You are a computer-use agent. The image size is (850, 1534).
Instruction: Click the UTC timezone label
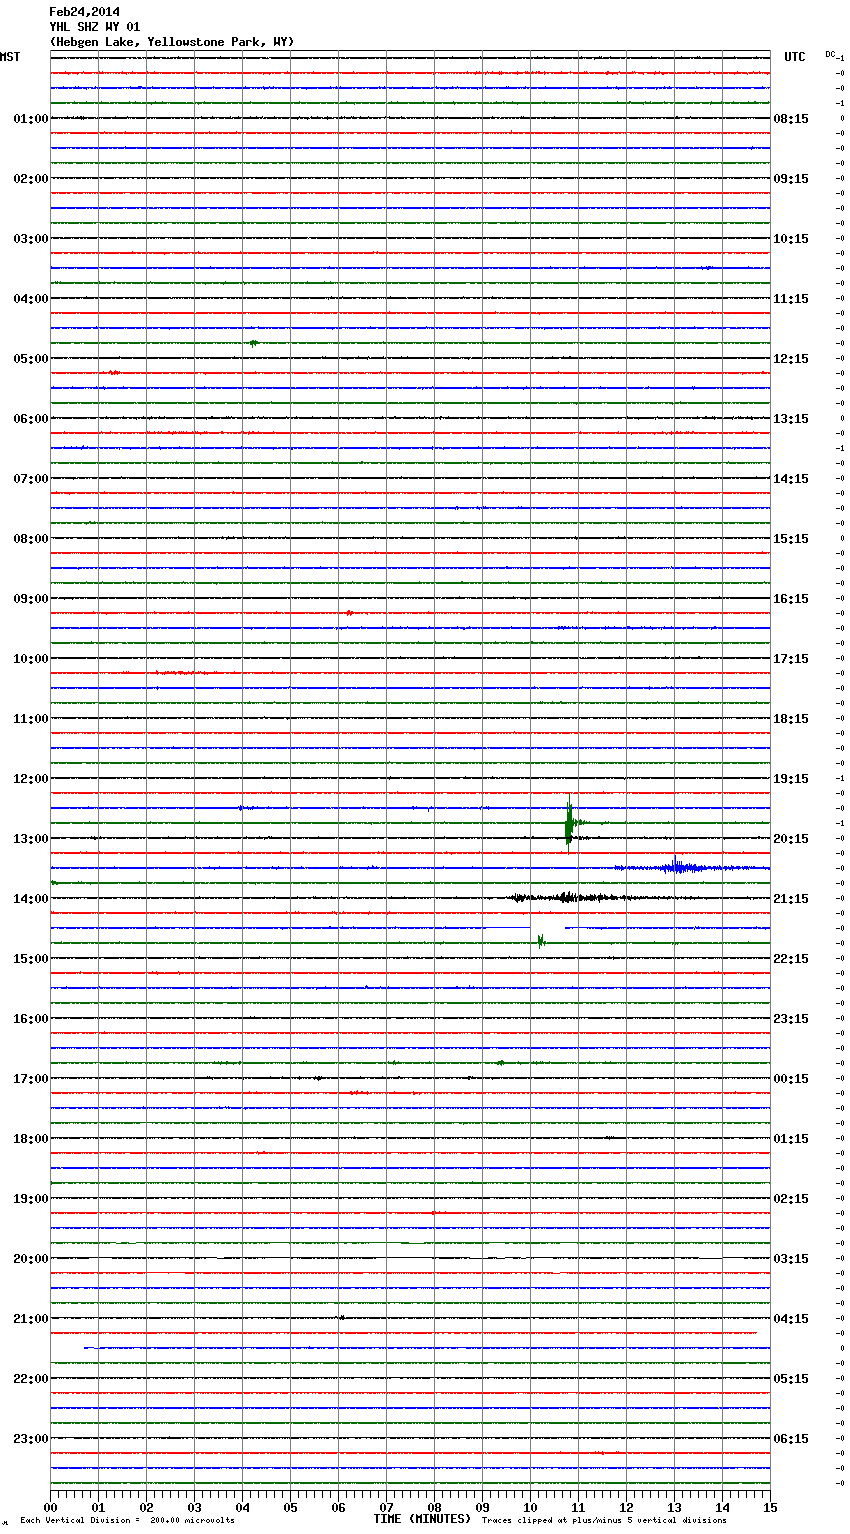[x=795, y=57]
